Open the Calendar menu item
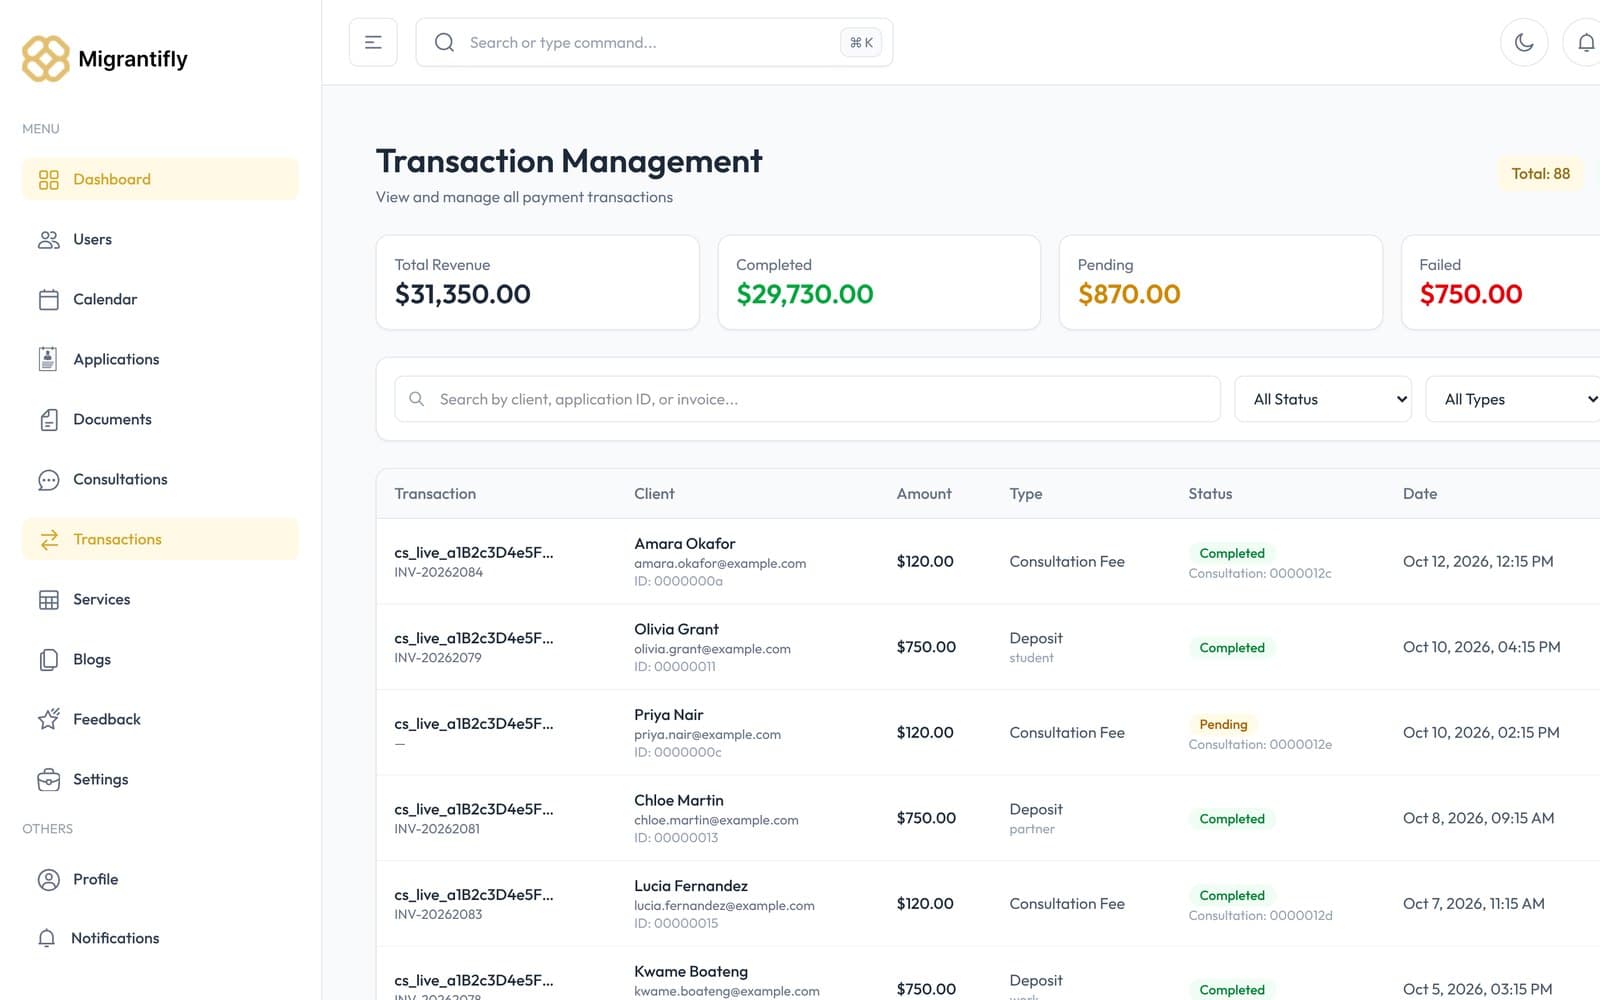This screenshot has width=1600, height=1000. (160, 299)
